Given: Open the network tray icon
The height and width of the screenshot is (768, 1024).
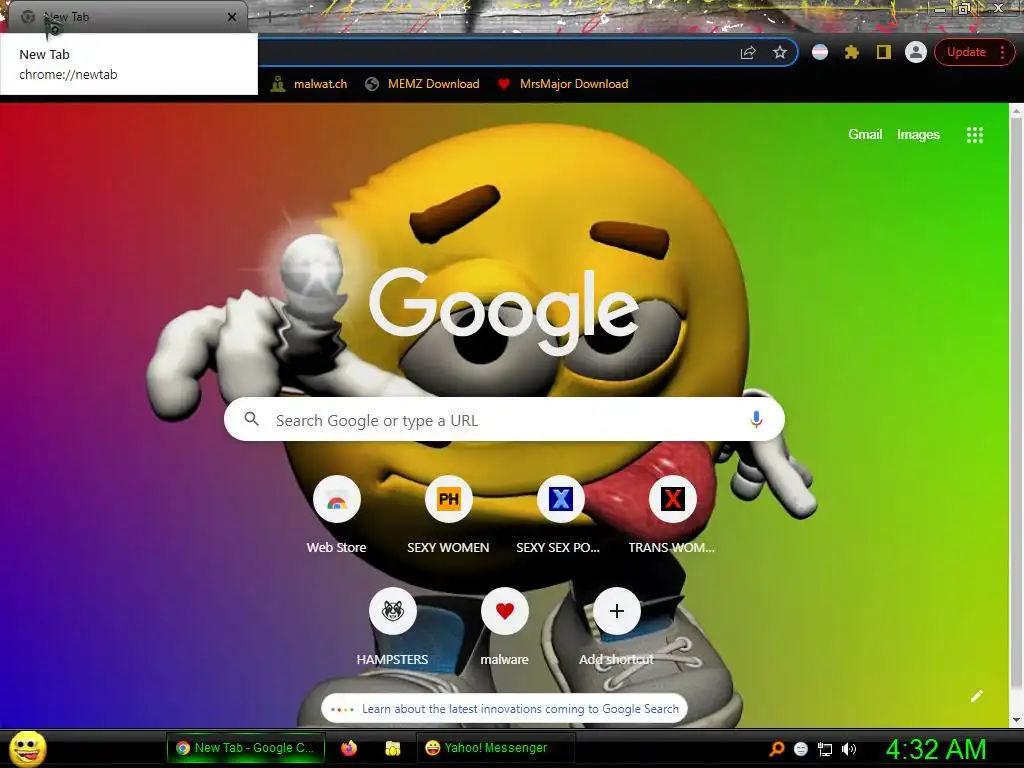Looking at the screenshot, I should pos(825,749).
